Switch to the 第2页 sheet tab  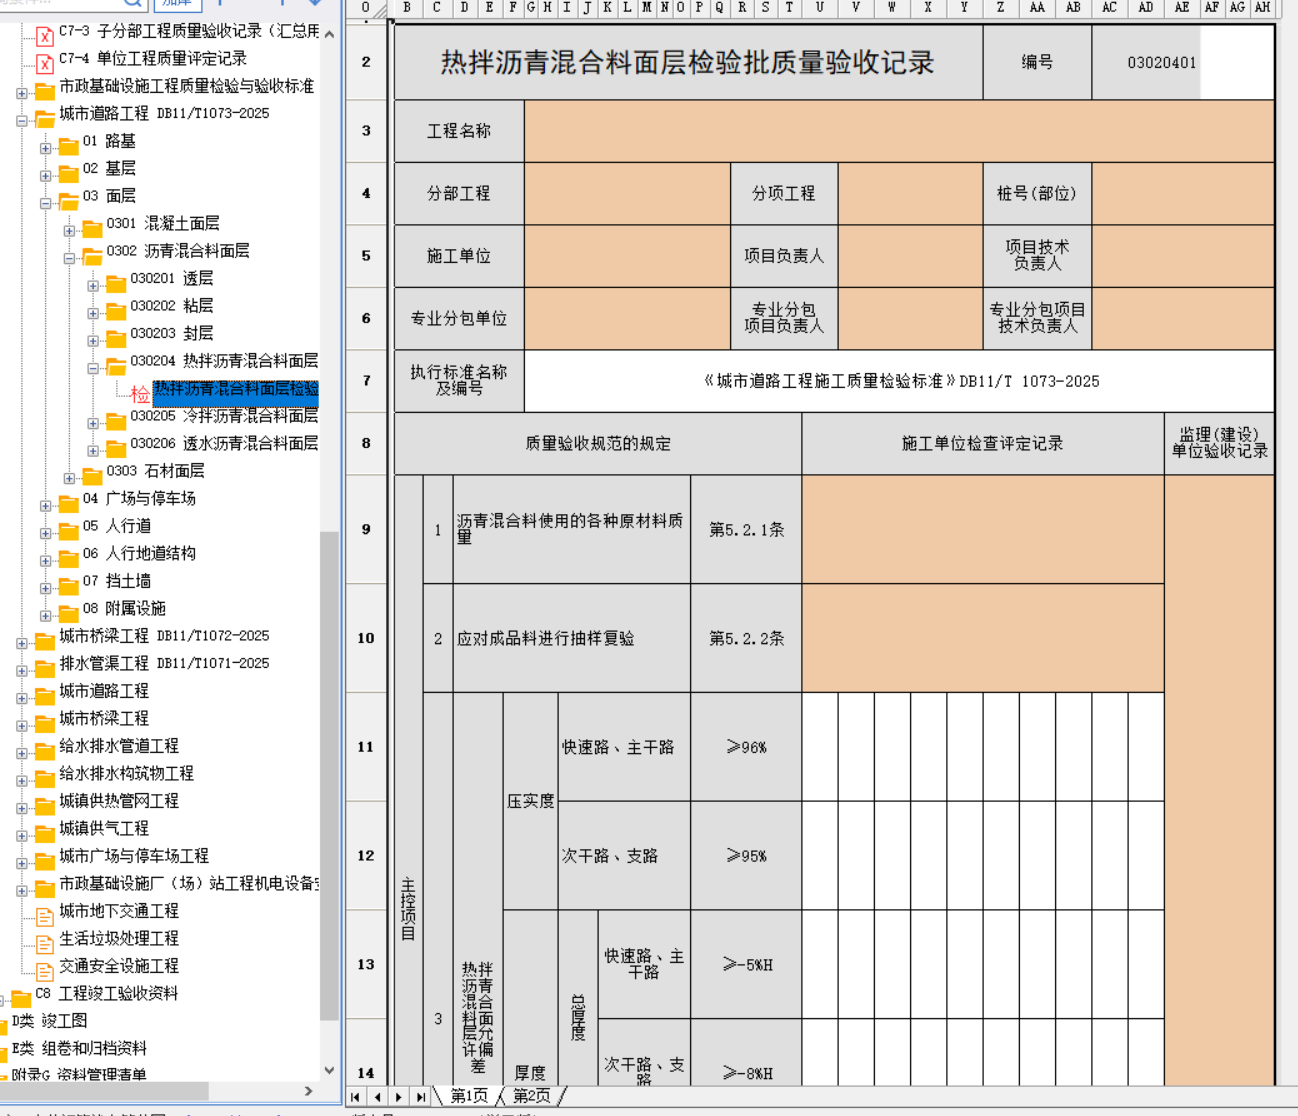(x=532, y=1096)
